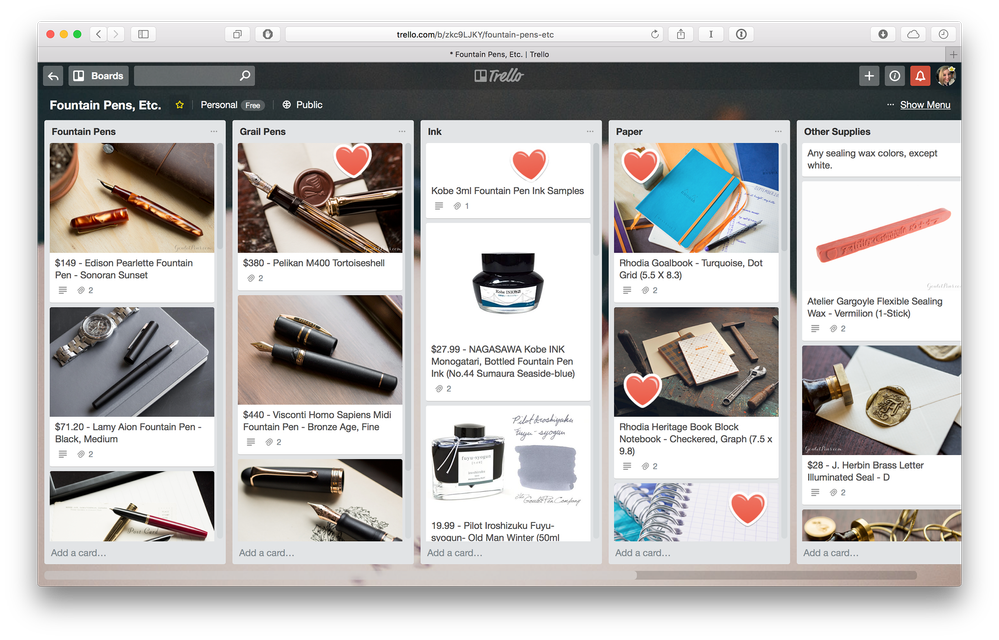Add a card to Other Supplies list
Screen dimensions: 999x640
pos(831,553)
